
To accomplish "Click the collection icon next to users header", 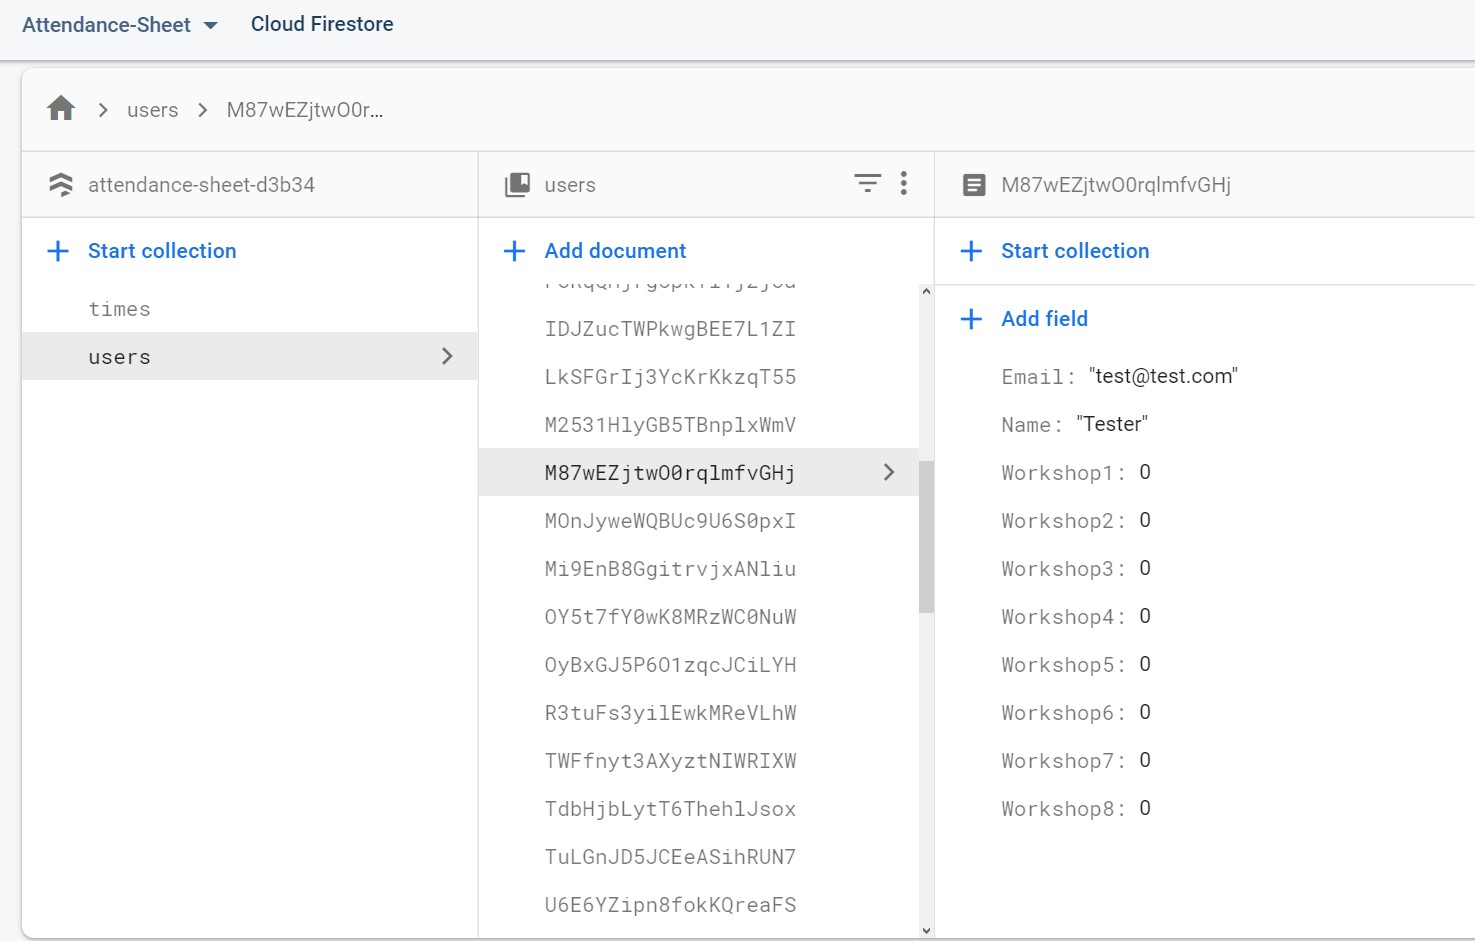I will point(517,185).
